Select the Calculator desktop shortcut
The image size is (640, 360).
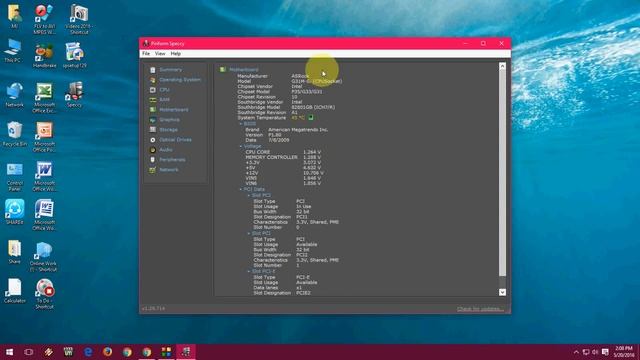click(14, 291)
